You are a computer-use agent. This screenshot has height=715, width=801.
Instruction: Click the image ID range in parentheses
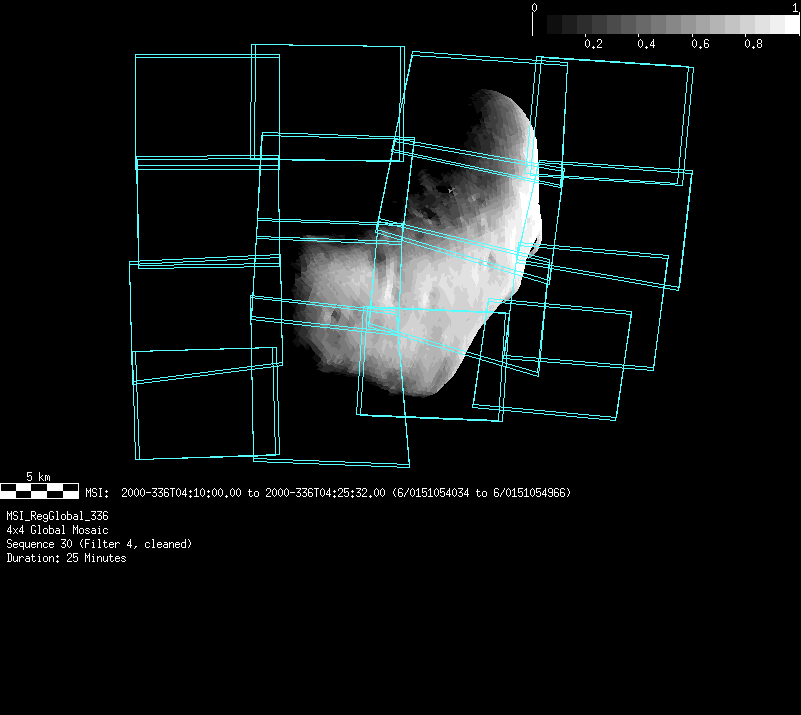pyautogui.click(x=481, y=493)
